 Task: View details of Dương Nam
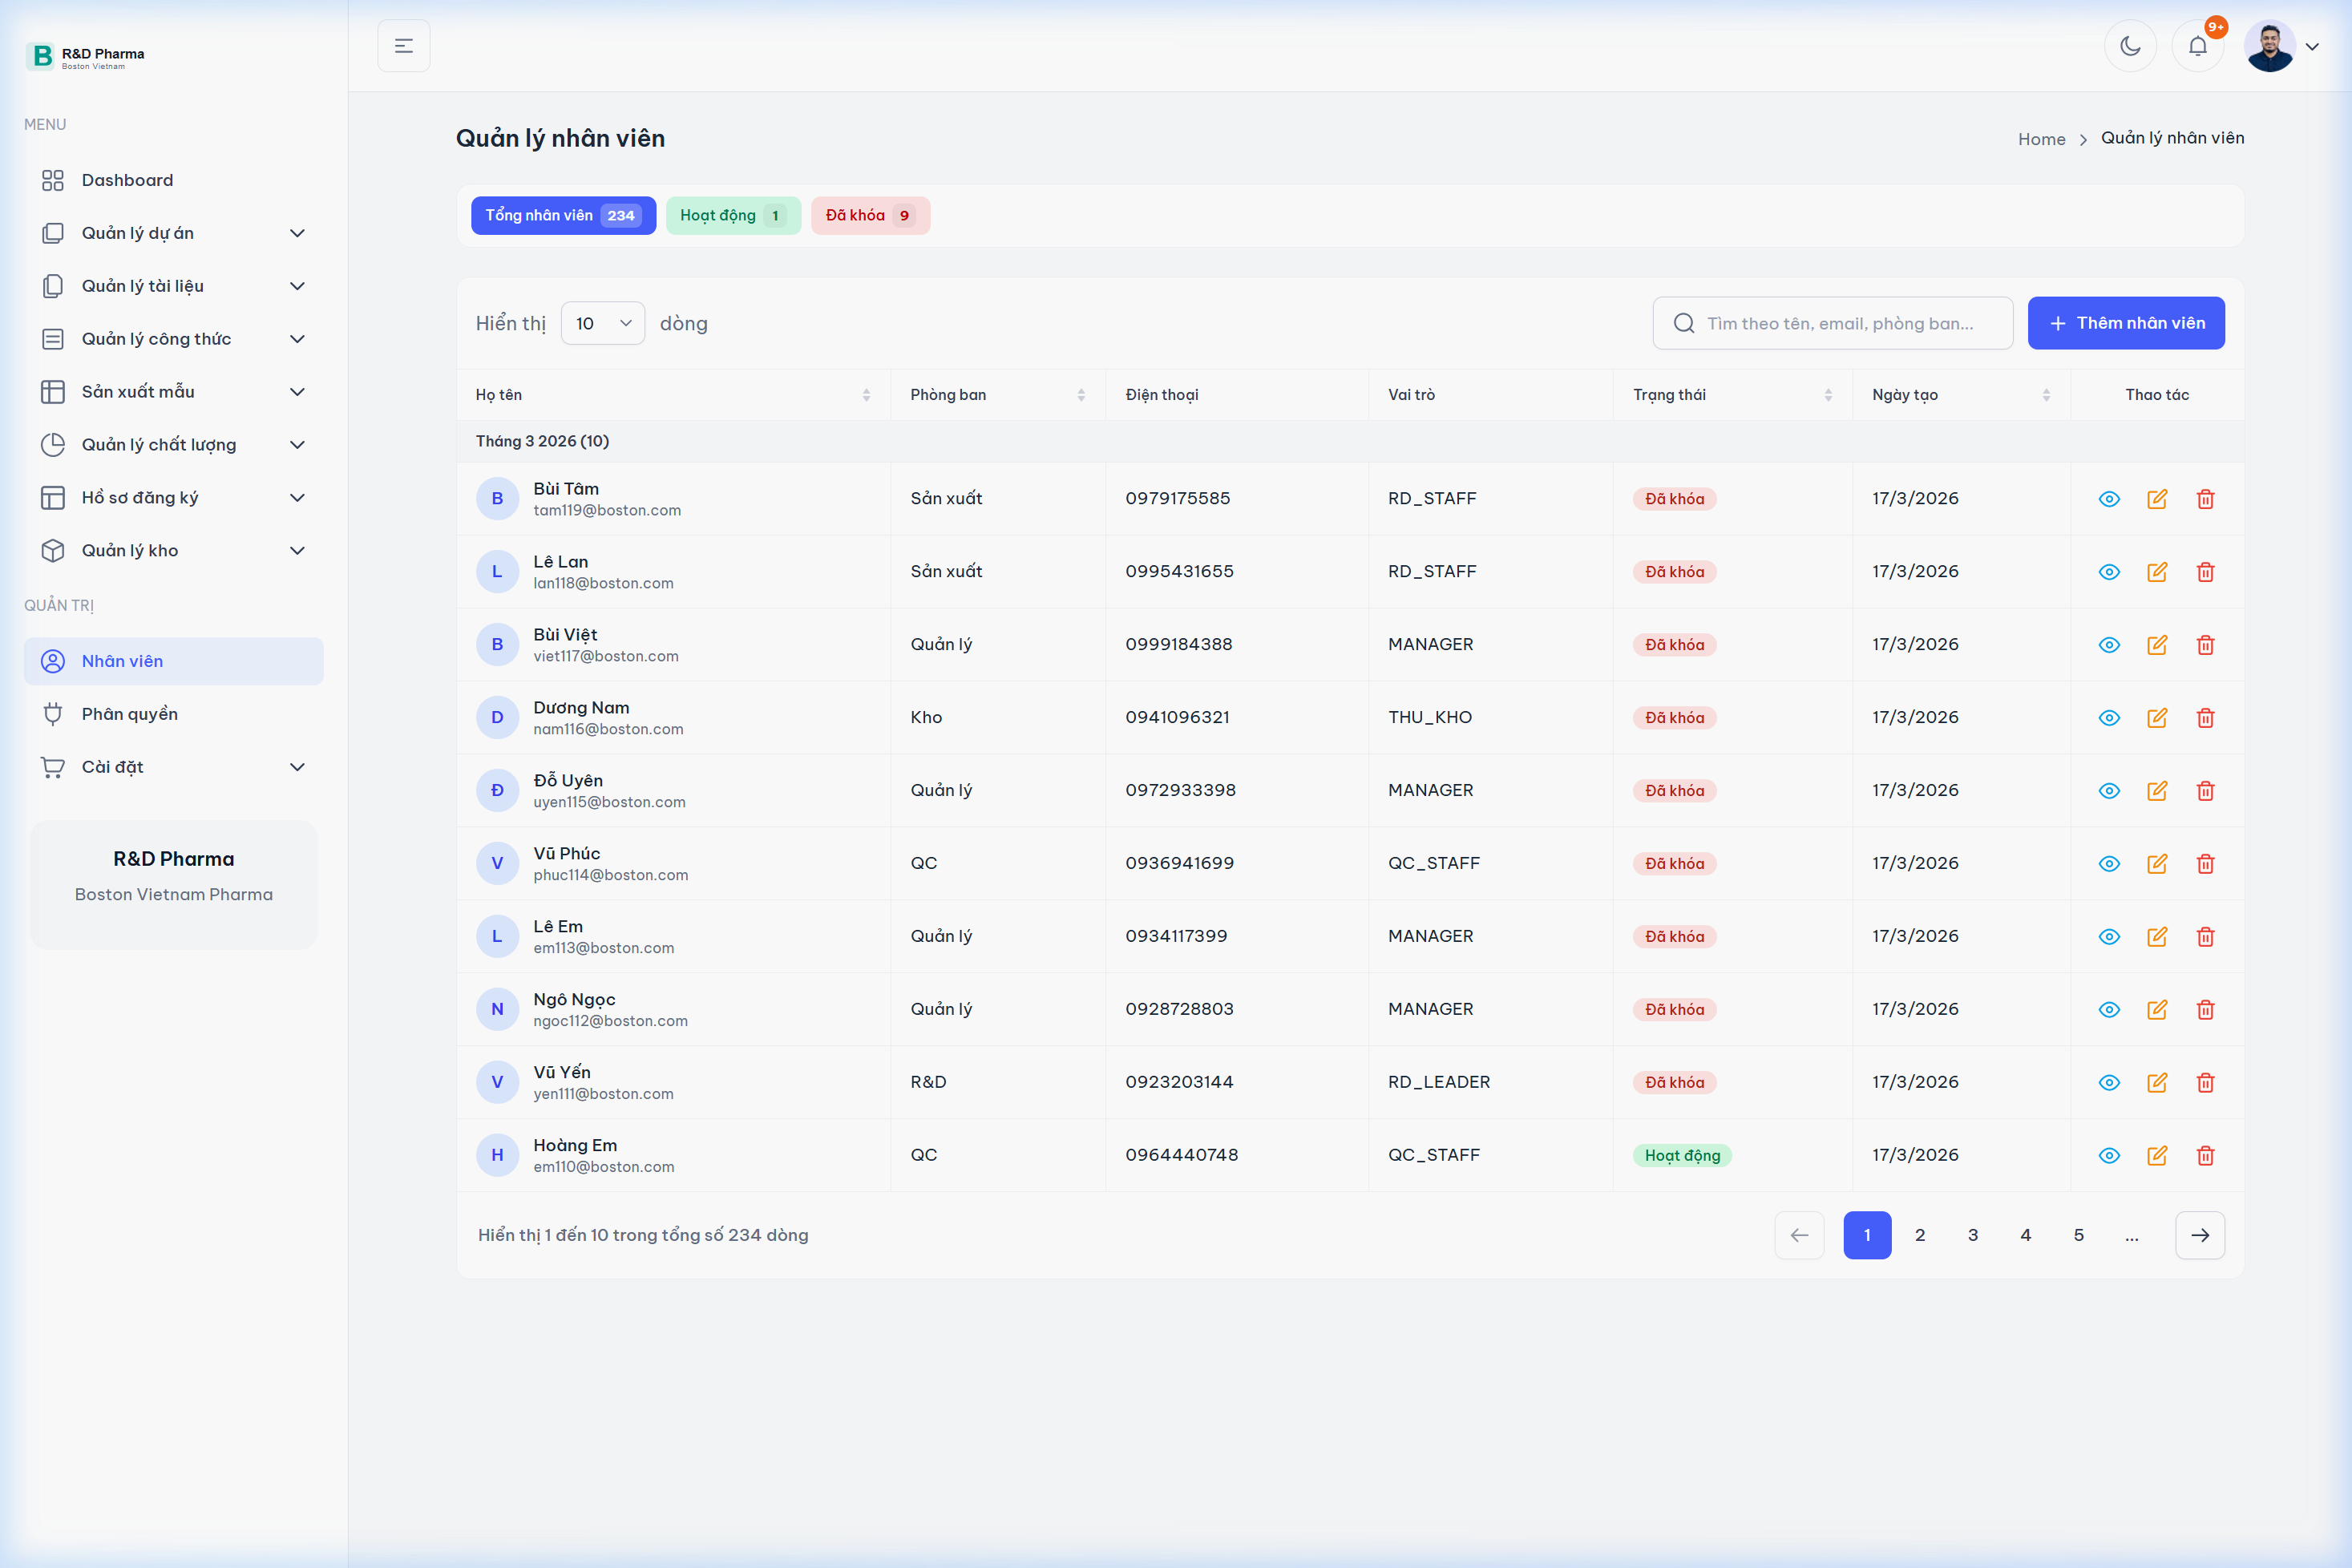tap(2109, 717)
